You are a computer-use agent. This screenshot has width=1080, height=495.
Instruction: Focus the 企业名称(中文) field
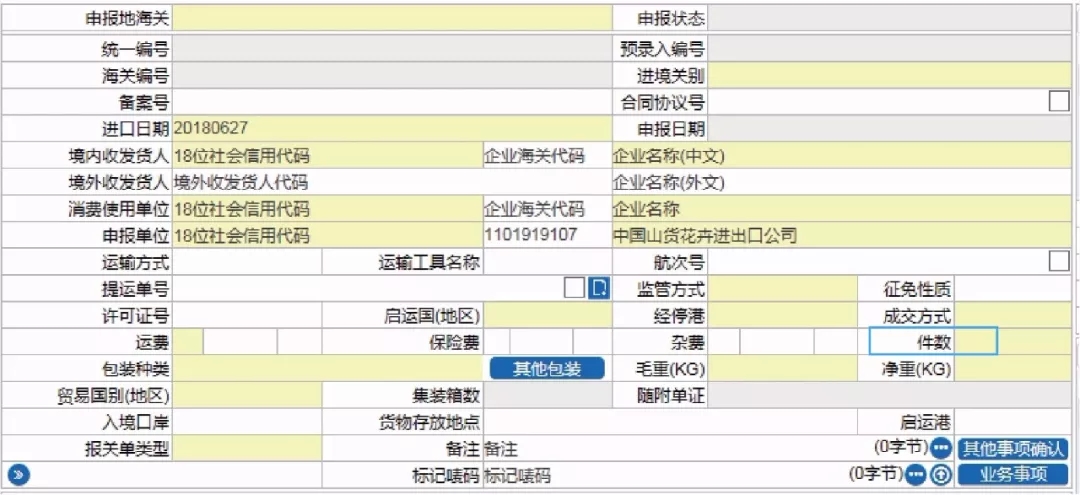842,156
